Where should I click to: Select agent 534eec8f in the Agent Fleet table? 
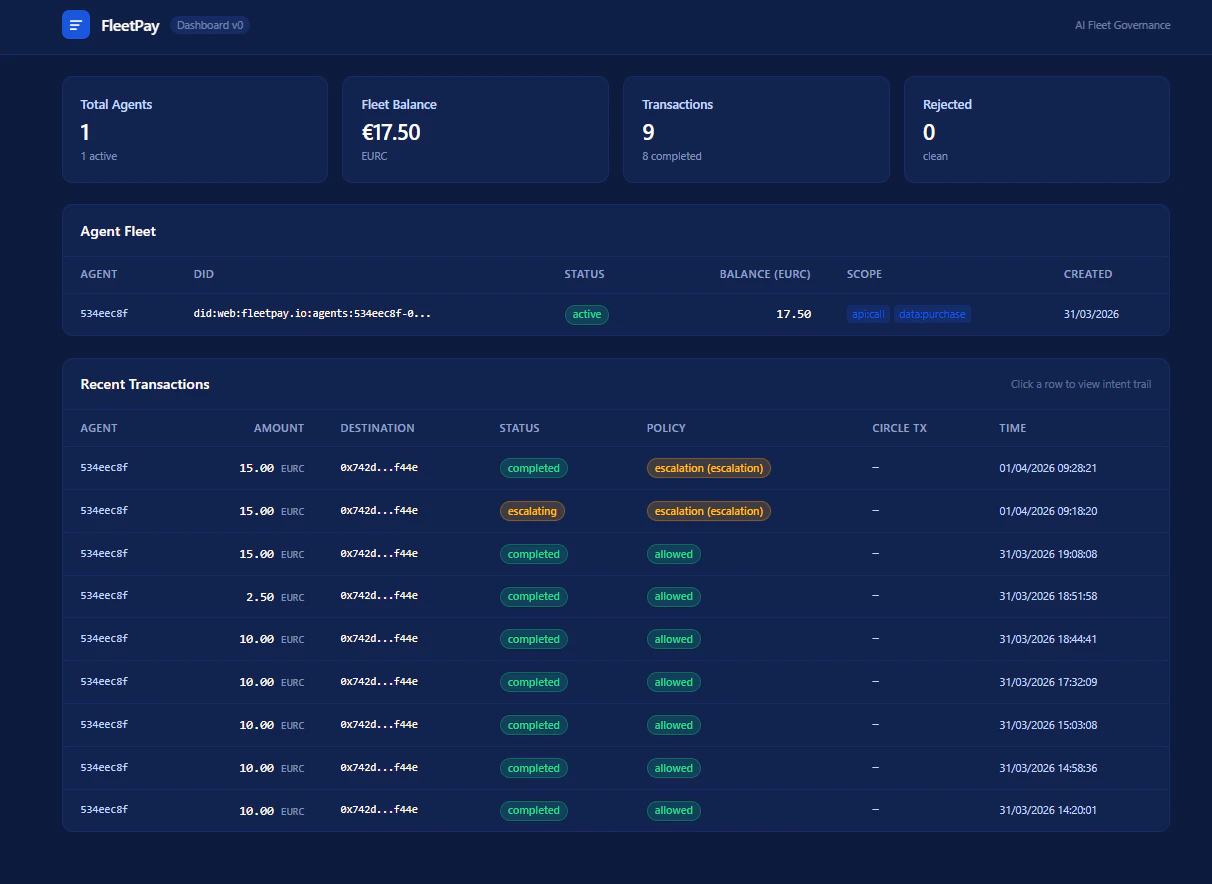[616, 314]
